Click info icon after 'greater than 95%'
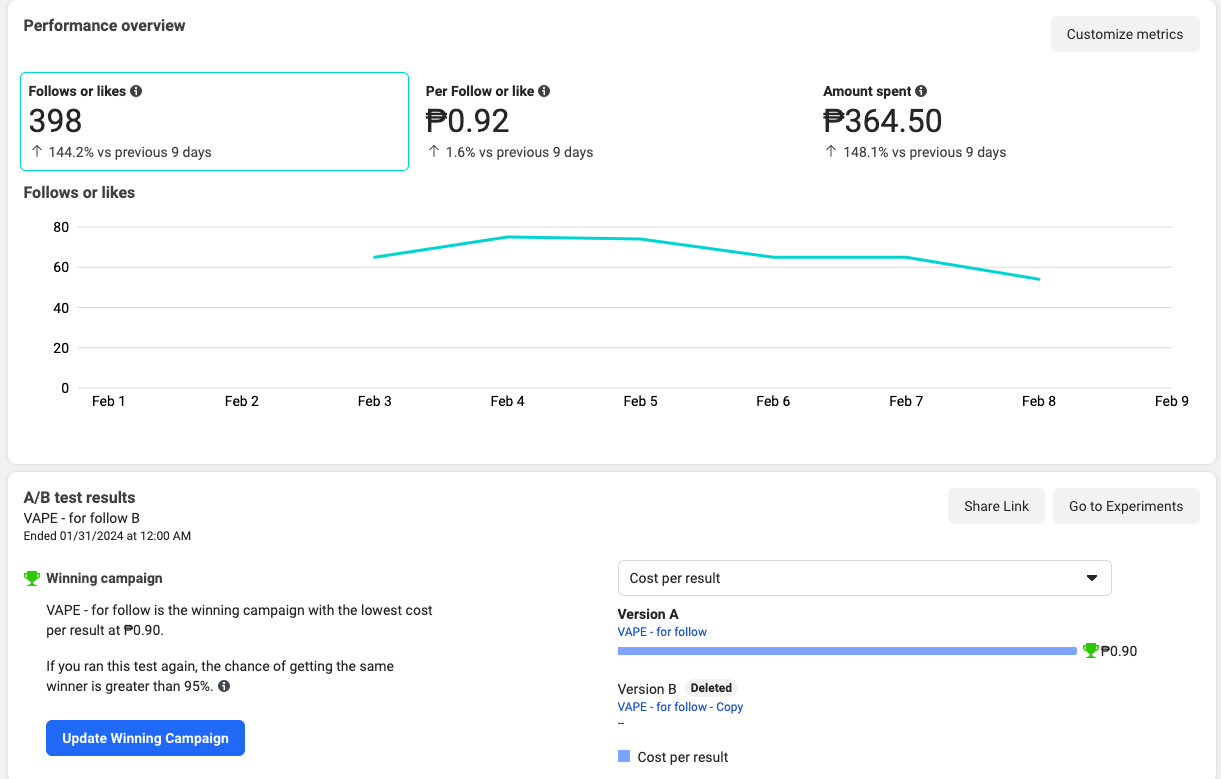This screenshot has width=1221, height=779. [x=224, y=686]
